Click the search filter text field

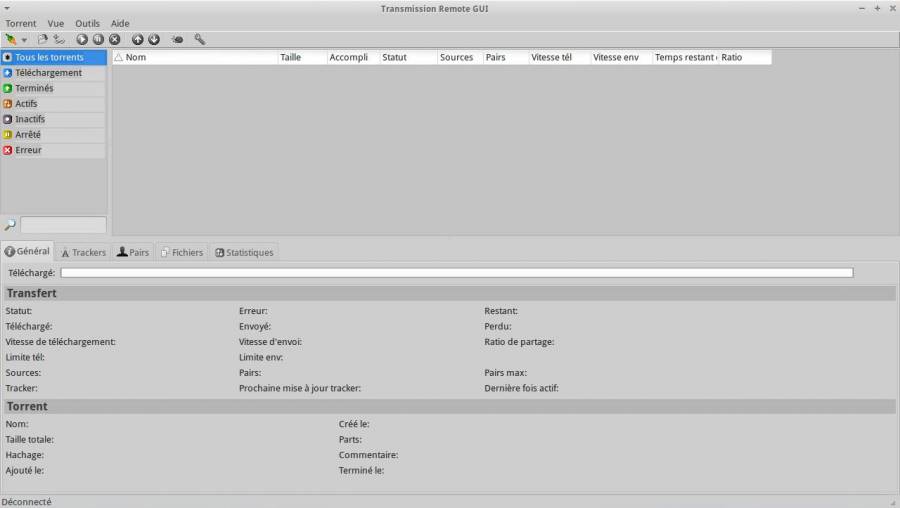(x=63, y=225)
